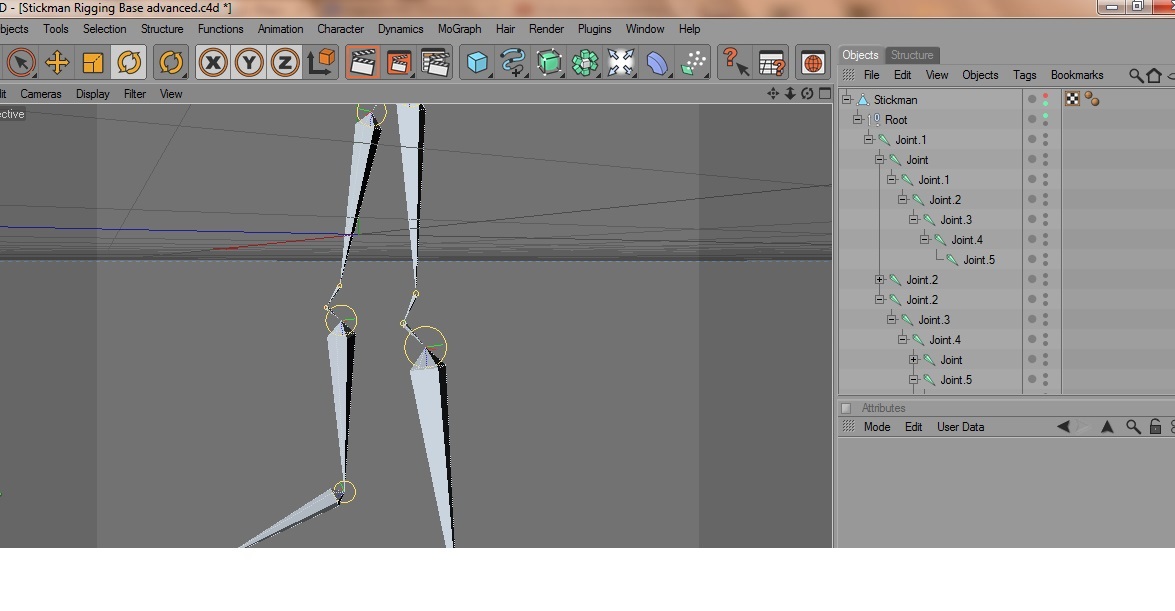Screen dimensions: 1175x611
Task: Click the recent-tool rotate icon beside X lock
Action: [171, 62]
